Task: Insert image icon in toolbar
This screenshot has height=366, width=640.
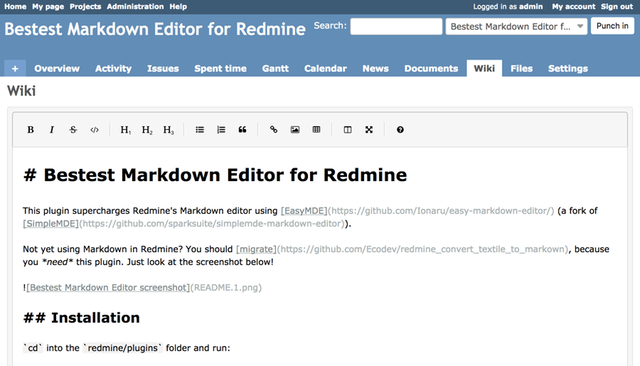Action: click(x=295, y=130)
